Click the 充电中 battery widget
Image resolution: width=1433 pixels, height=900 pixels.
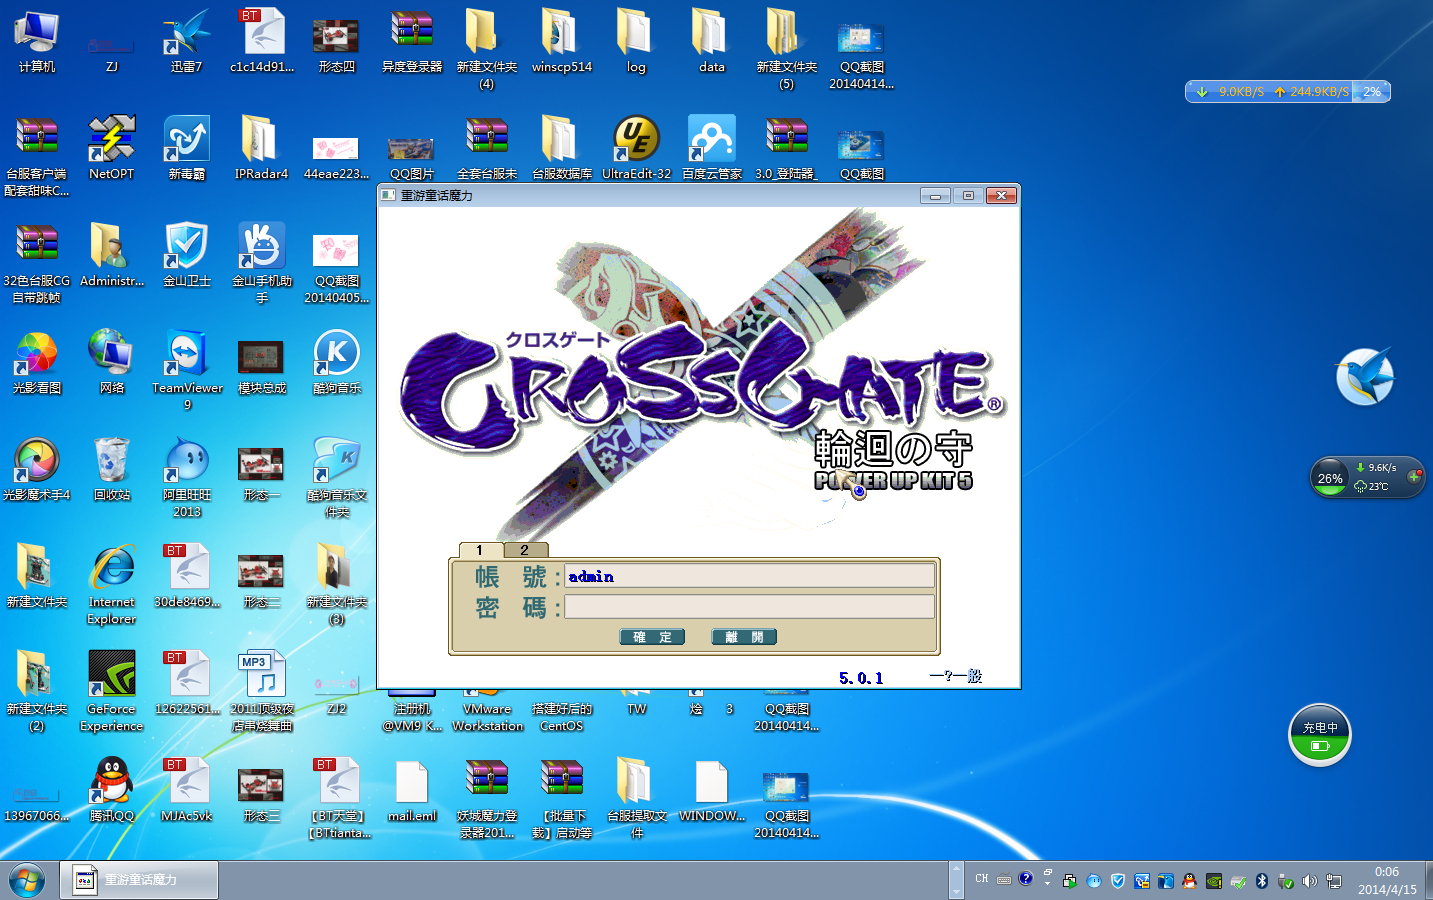[1319, 735]
